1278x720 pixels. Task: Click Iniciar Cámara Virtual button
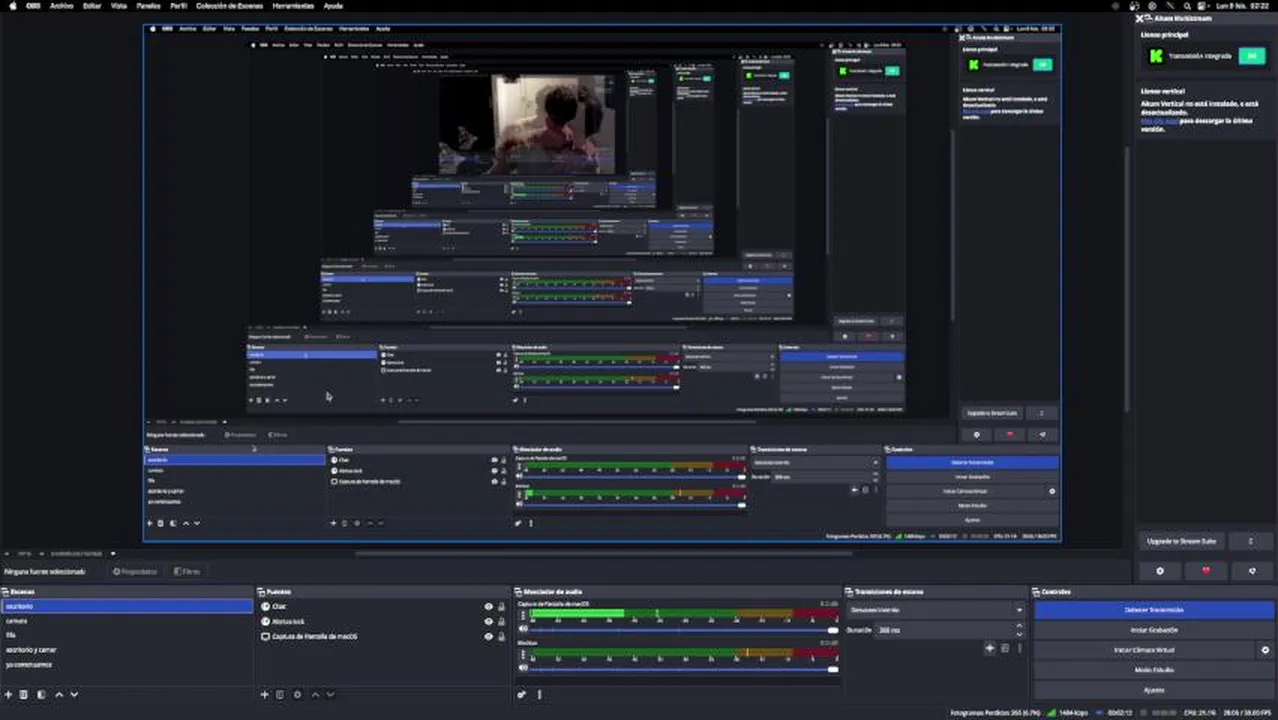tap(1145, 650)
